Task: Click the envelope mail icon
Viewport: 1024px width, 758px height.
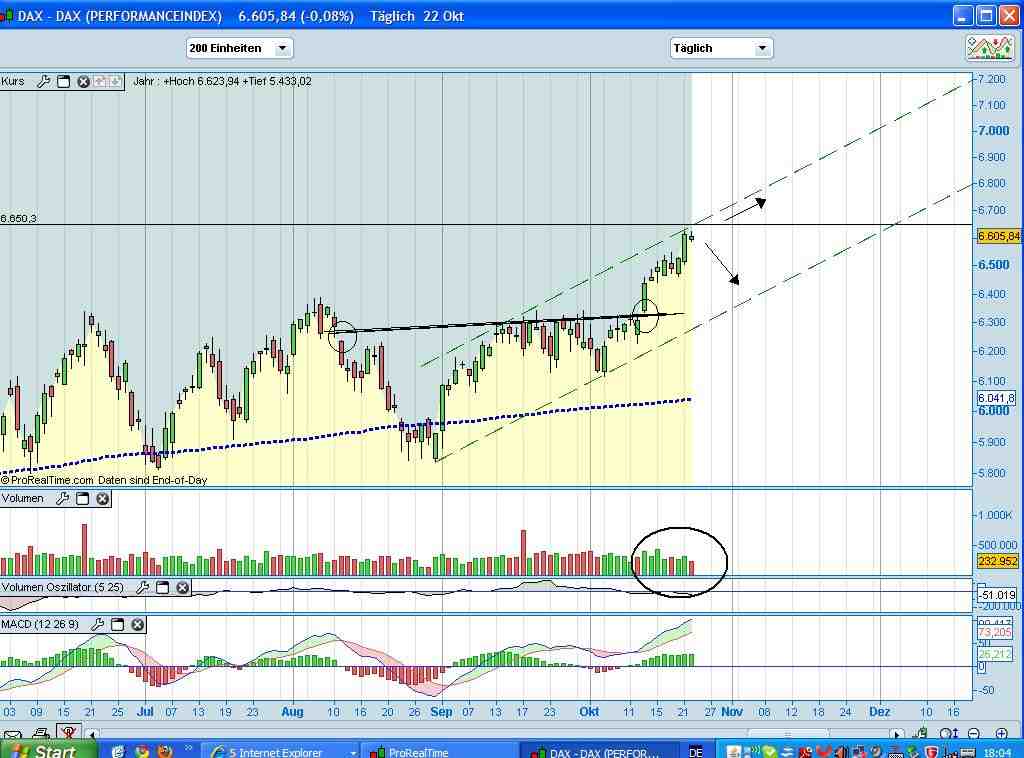Action: [13, 734]
